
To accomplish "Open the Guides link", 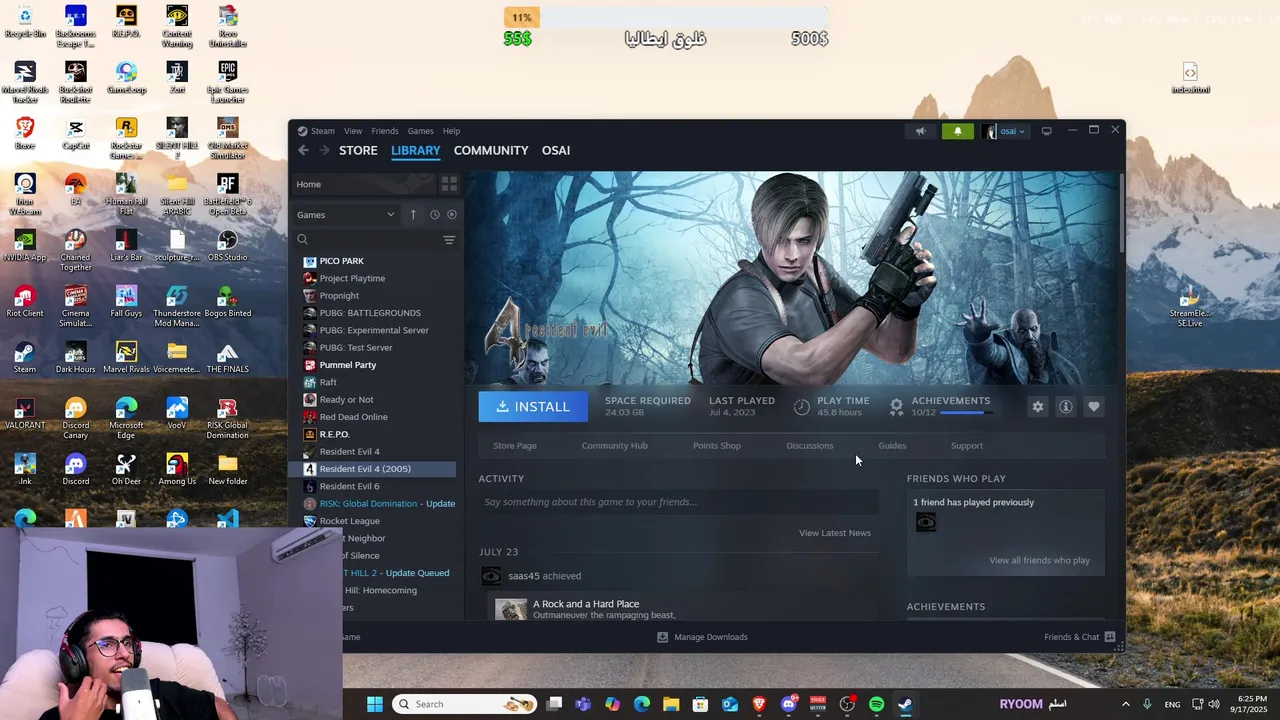I will coord(892,446).
